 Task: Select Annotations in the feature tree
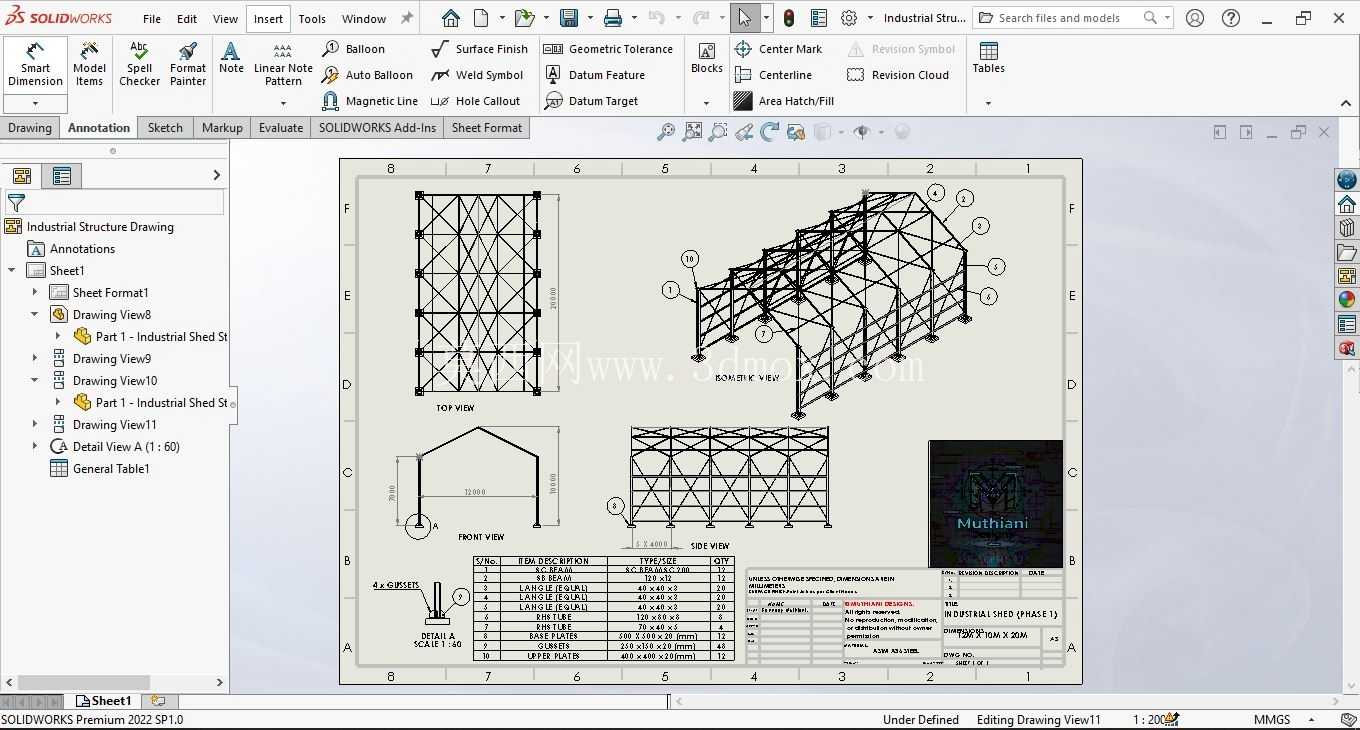click(x=82, y=249)
